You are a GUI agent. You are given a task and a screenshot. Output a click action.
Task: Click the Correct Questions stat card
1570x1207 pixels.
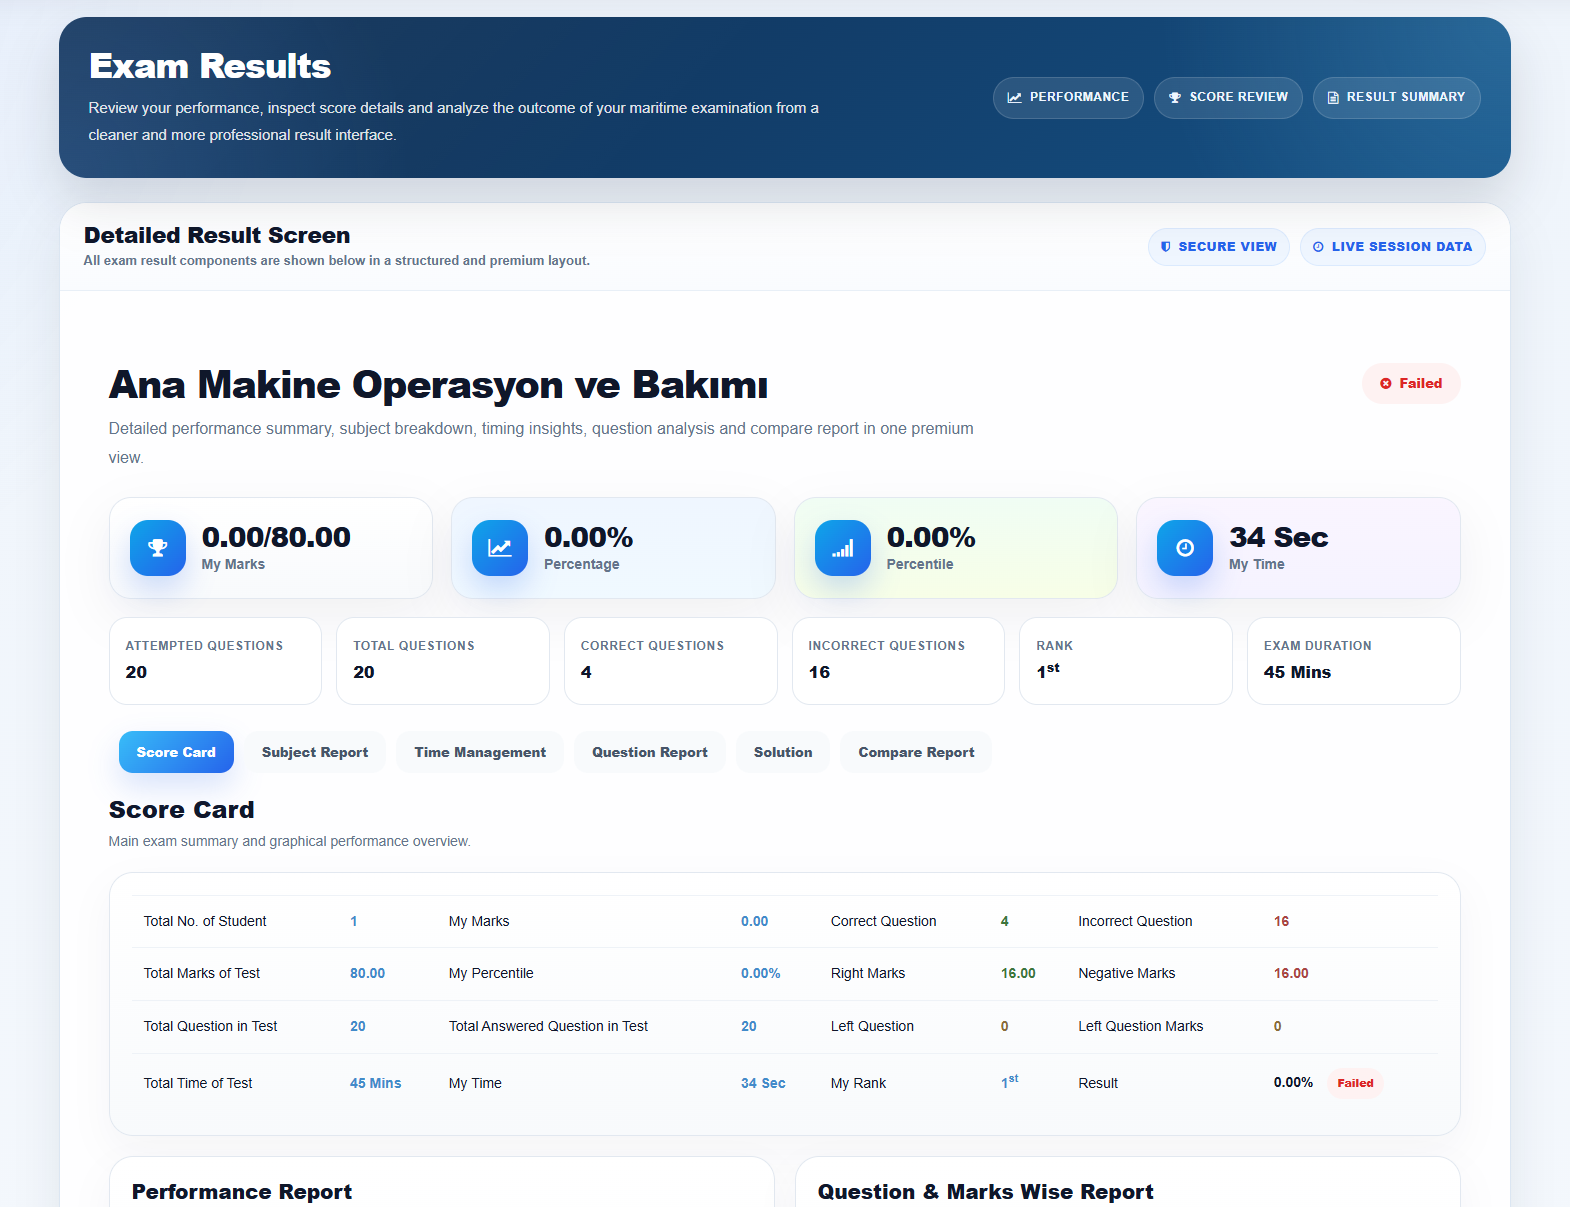point(670,661)
